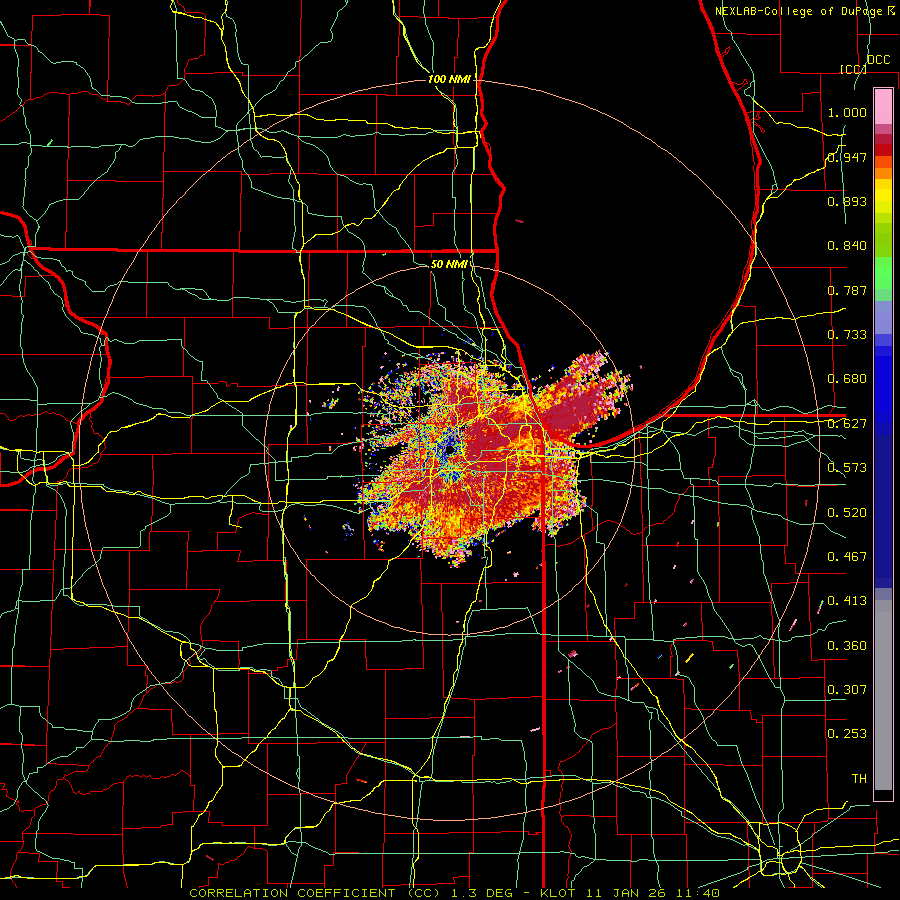This screenshot has width=900, height=900.
Task: Pick the pink swatch atop the color bar
Action: [x=883, y=107]
